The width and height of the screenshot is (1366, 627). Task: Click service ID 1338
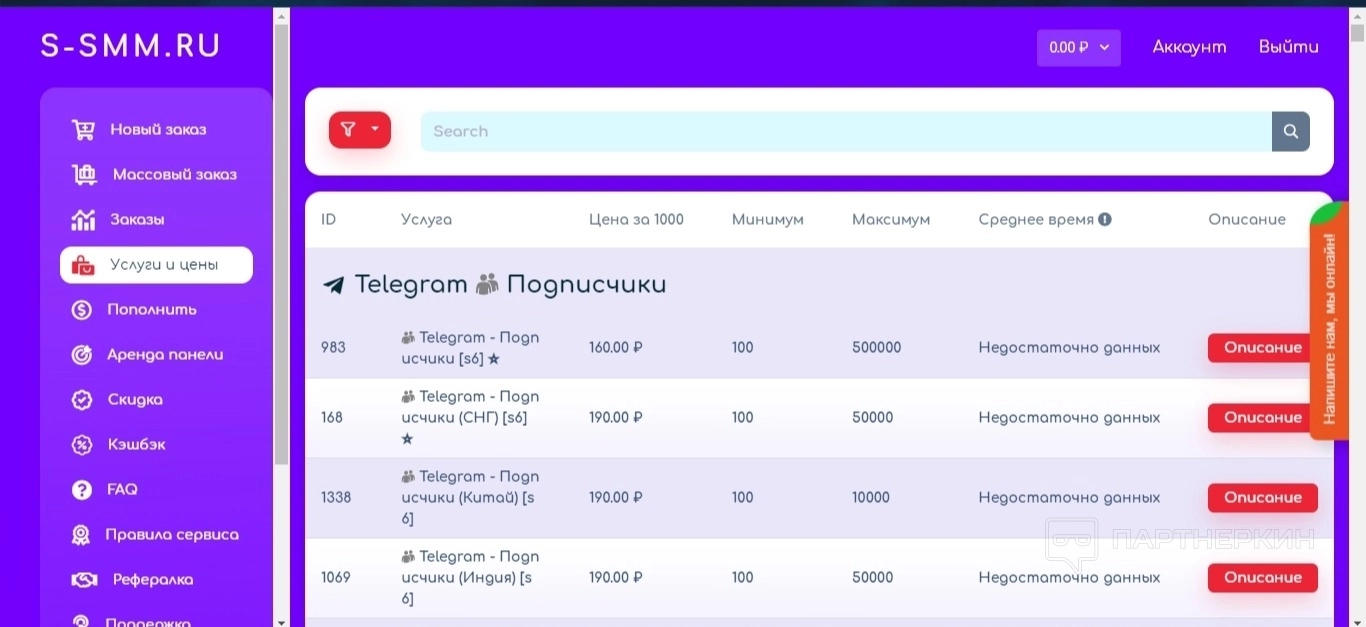[x=336, y=498]
